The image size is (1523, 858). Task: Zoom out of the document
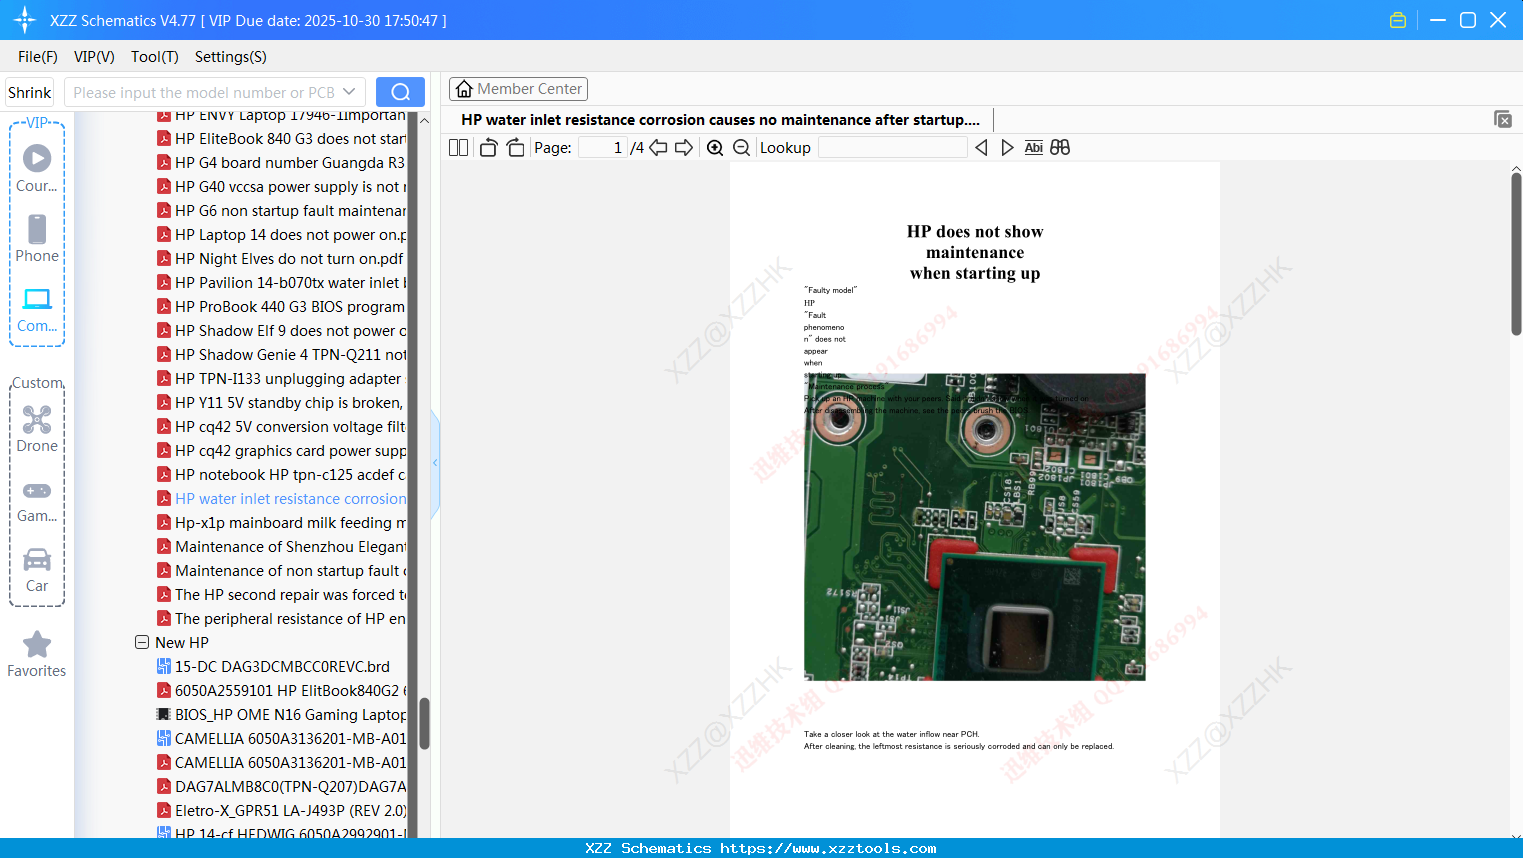click(x=742, y=148)
